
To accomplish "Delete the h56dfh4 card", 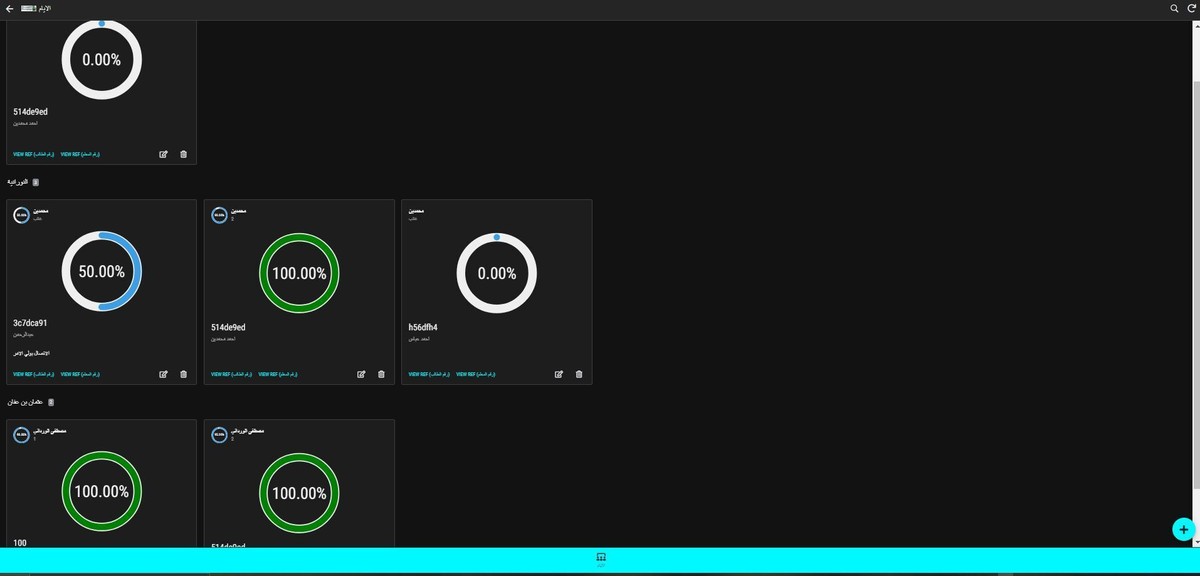I will 579,374.
